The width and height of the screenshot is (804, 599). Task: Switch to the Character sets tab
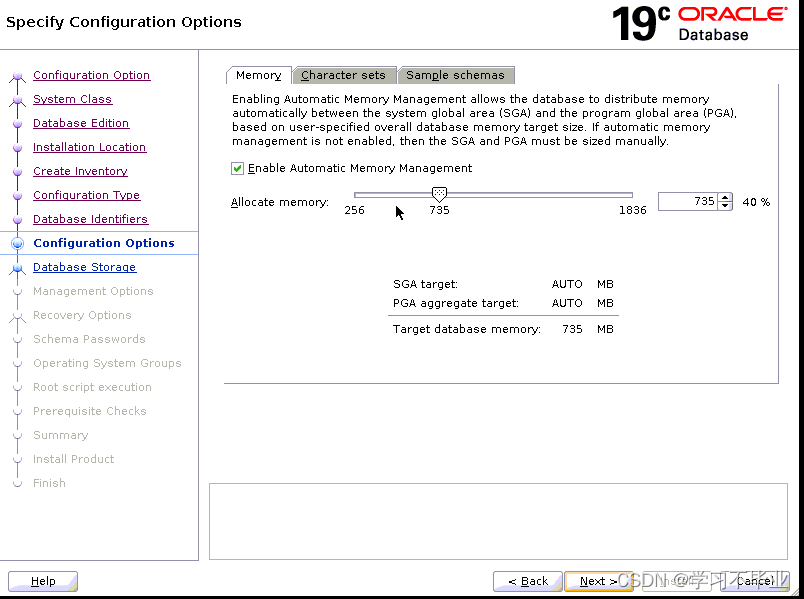tap(344, 74)
